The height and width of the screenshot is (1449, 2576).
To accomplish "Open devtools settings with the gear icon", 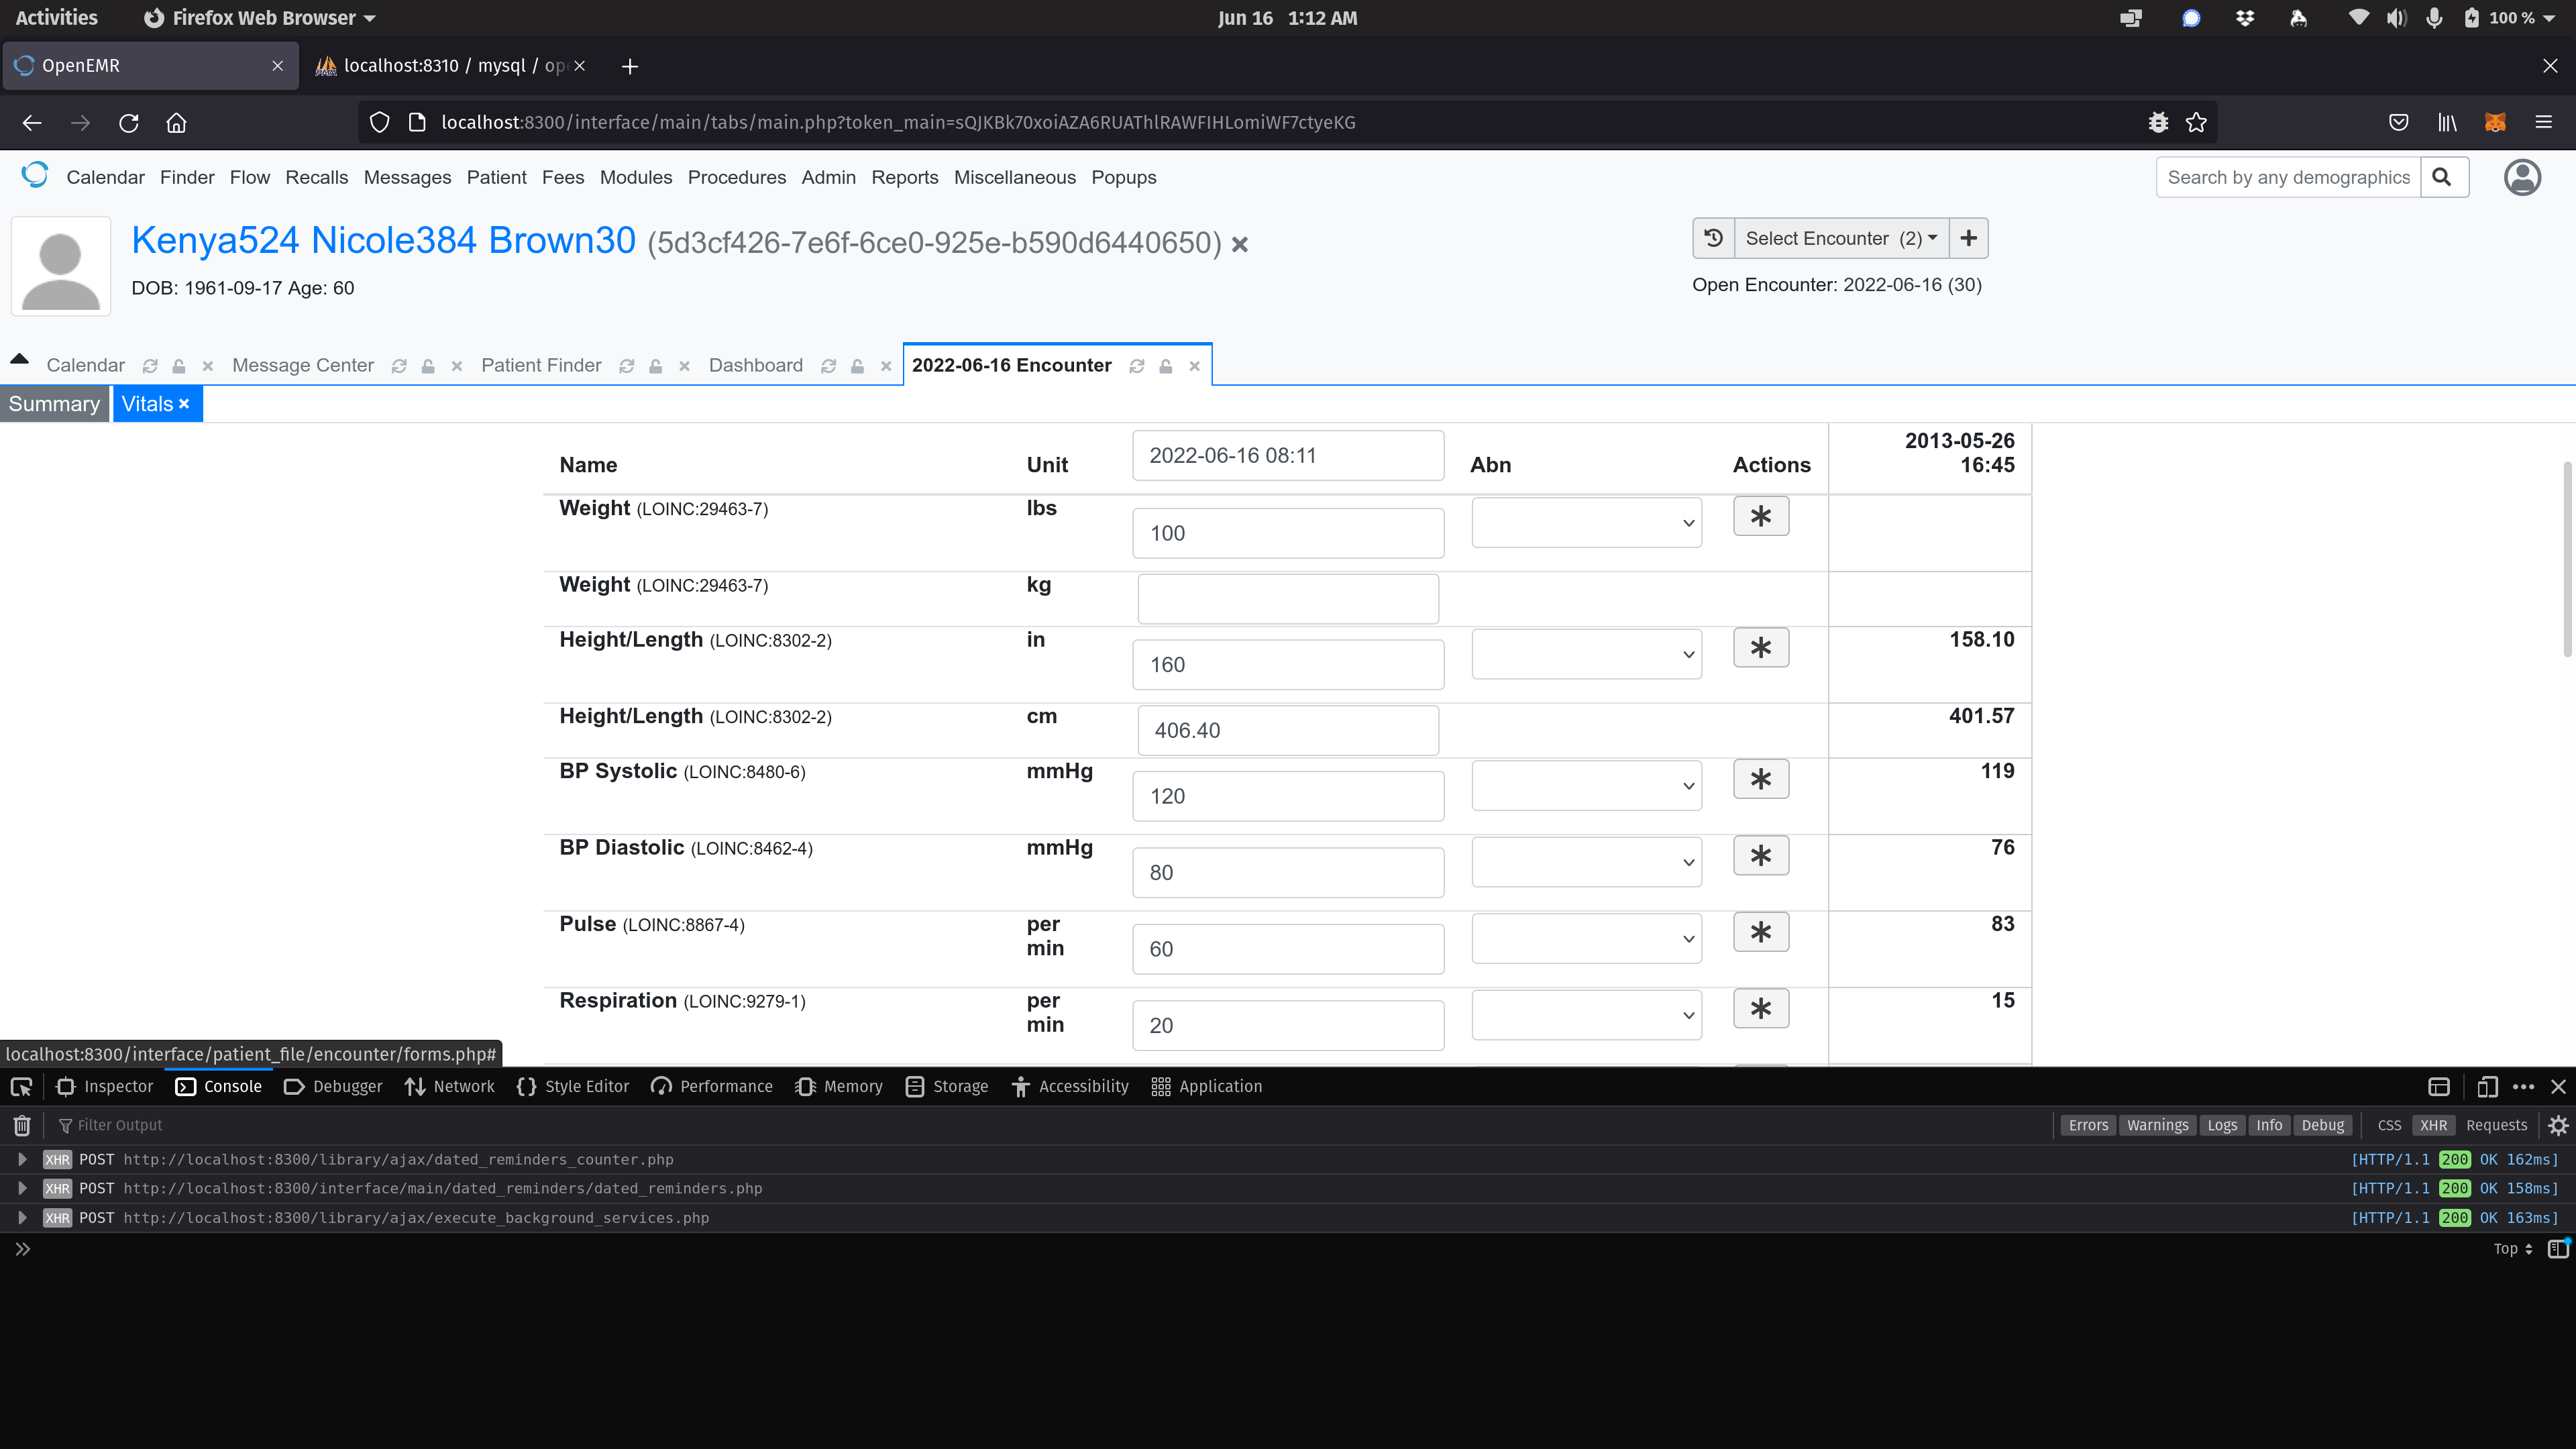I will (2559, 1125).
